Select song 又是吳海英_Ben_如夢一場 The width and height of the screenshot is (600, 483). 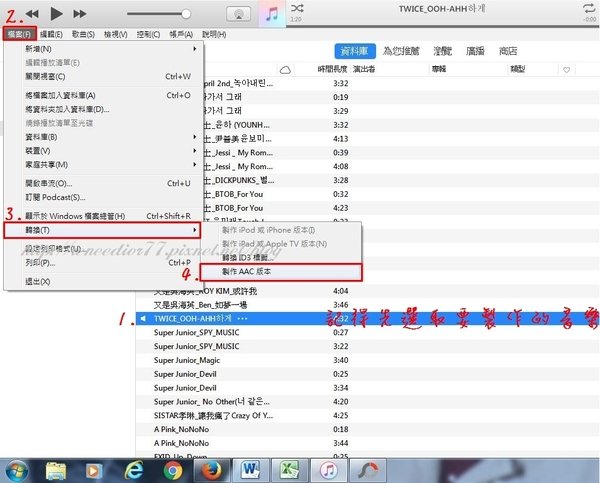(x=367, y=305)
